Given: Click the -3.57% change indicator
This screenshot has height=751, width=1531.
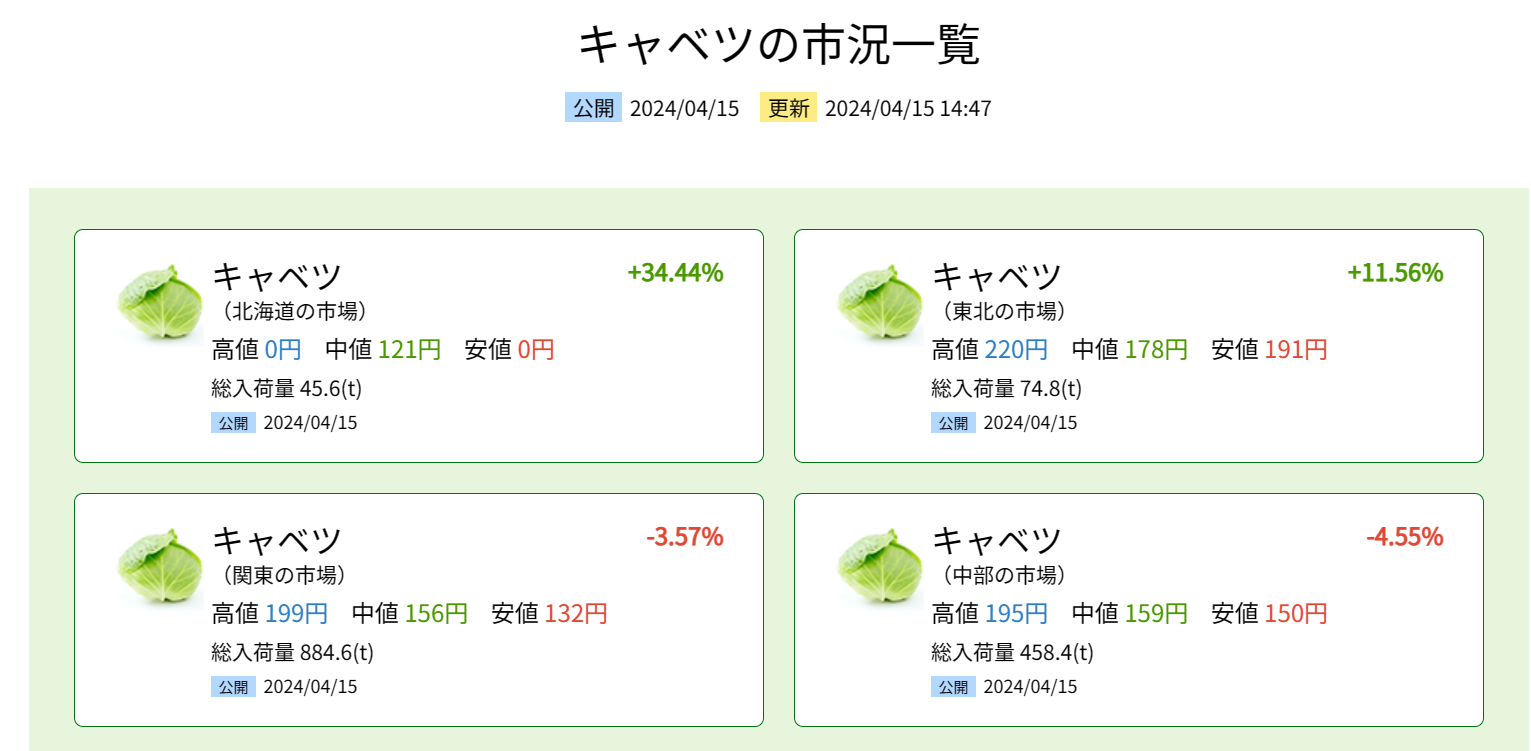Looking at the screenshot, I should coord(684,537).
